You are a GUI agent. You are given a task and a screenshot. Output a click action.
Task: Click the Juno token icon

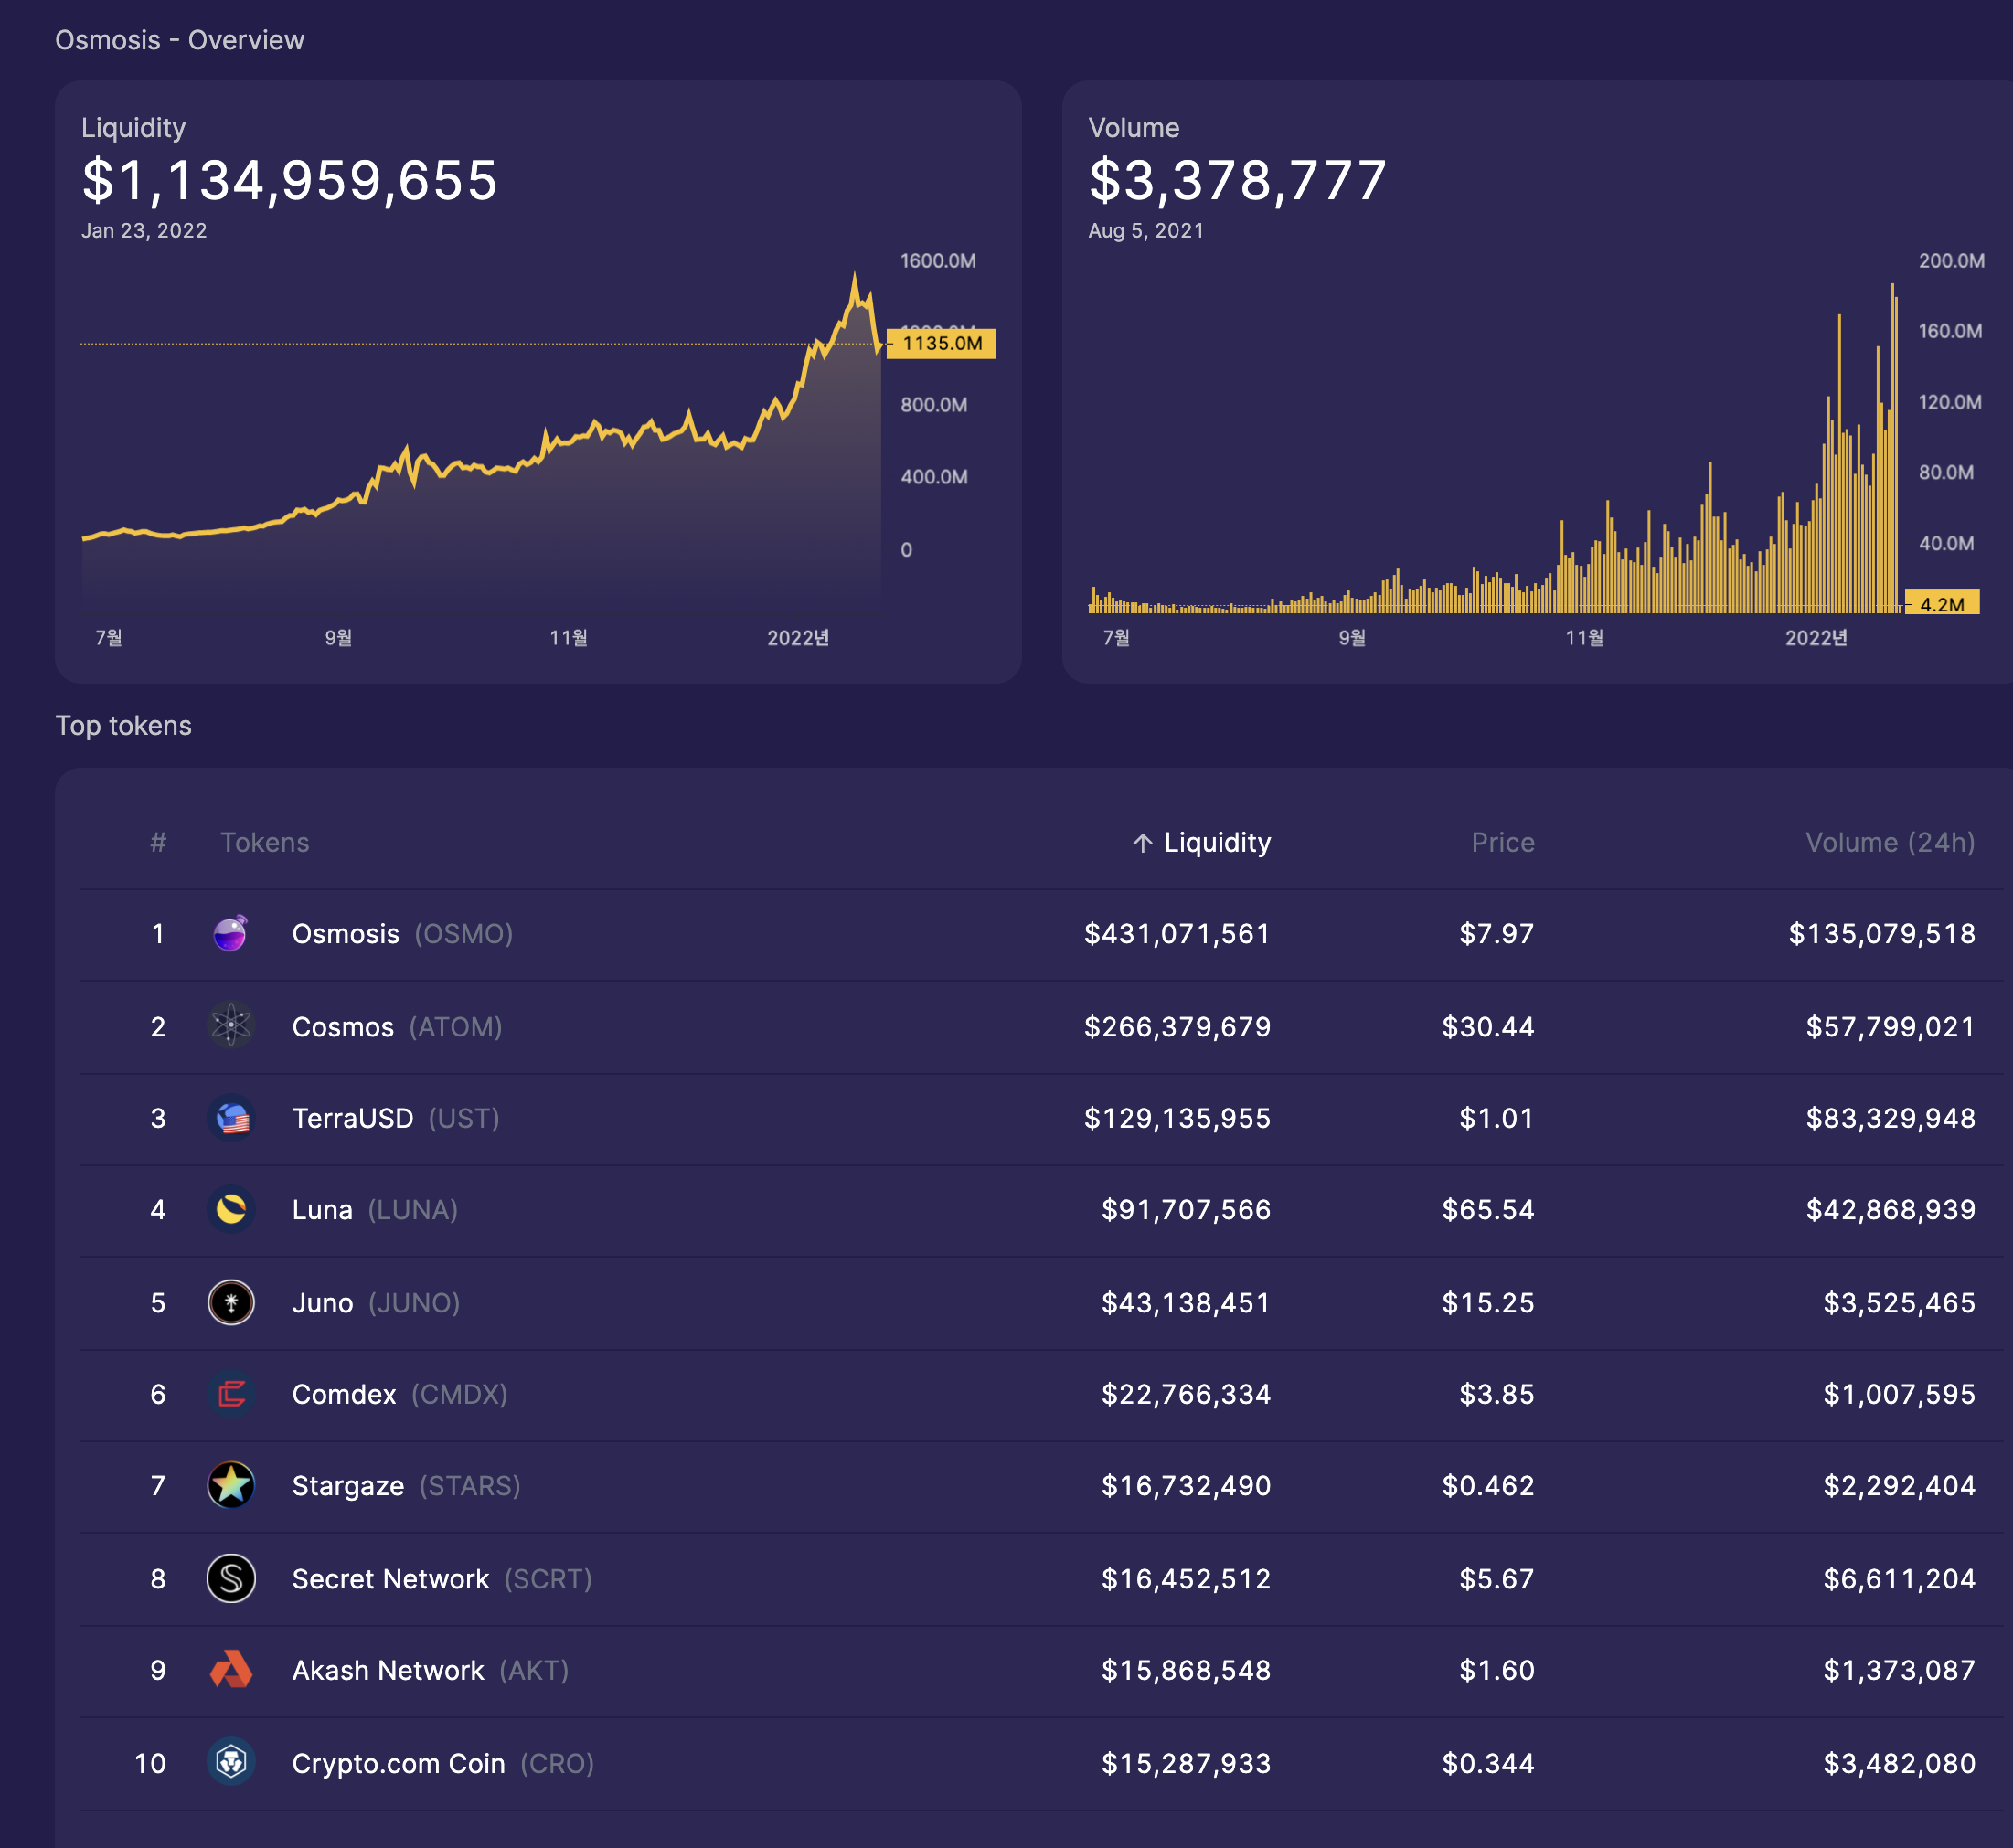pyautogui.click(x=230, y=1302)
